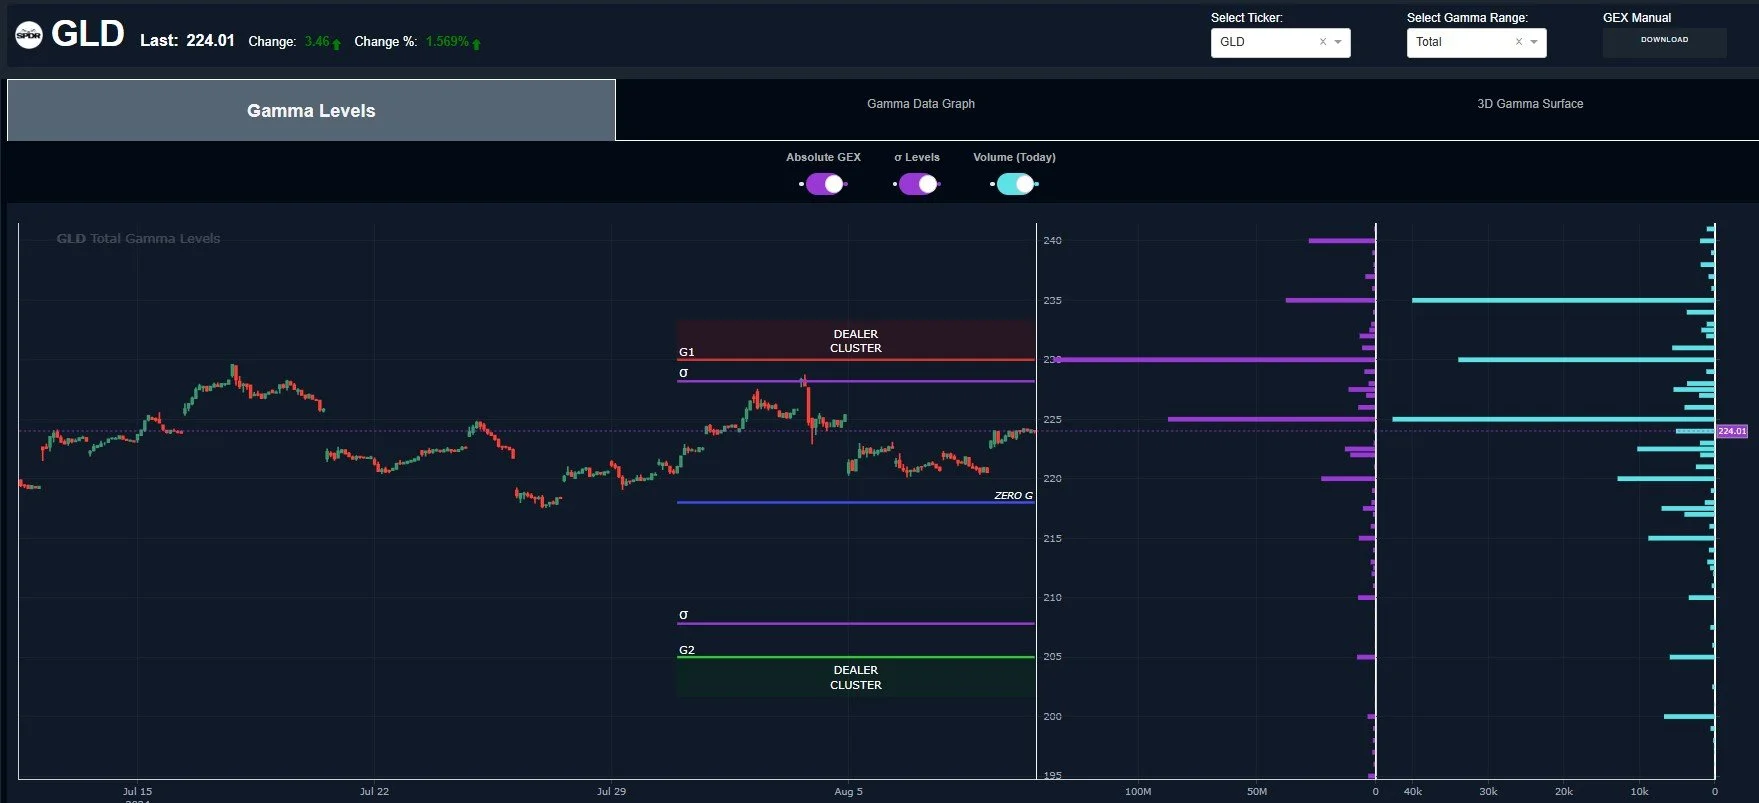Click the upper DEALER CLUSTER red zone label
This screenshot has width=1759, height=803.
(856, 341)
